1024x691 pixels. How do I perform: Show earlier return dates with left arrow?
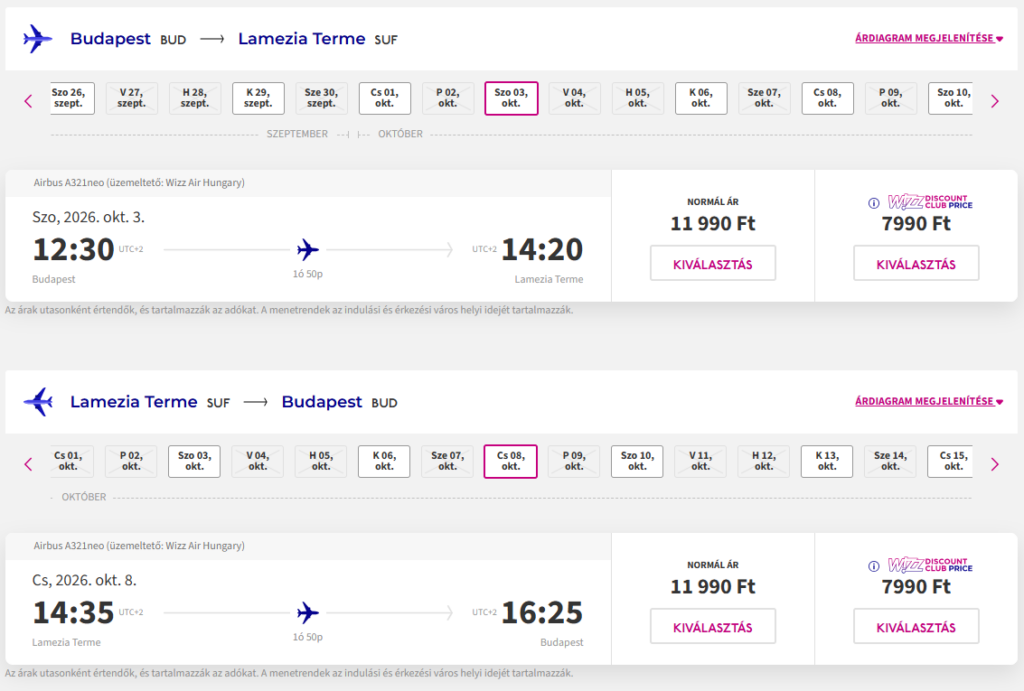28,463
